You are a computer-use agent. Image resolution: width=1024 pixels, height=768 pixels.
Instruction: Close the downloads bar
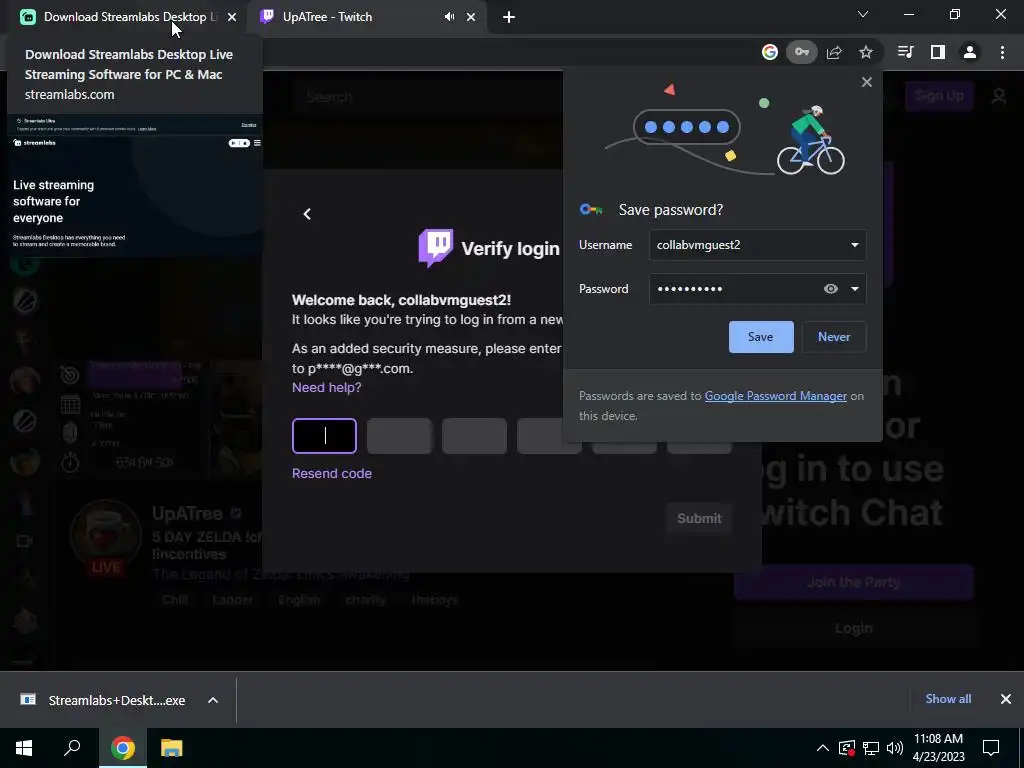pyautogui.click(x=1006, y=699)
